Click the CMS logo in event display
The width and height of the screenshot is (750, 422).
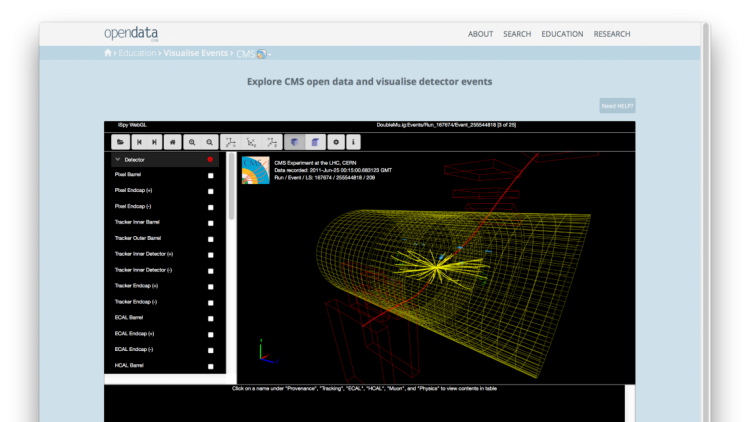[x=255, y=170]
